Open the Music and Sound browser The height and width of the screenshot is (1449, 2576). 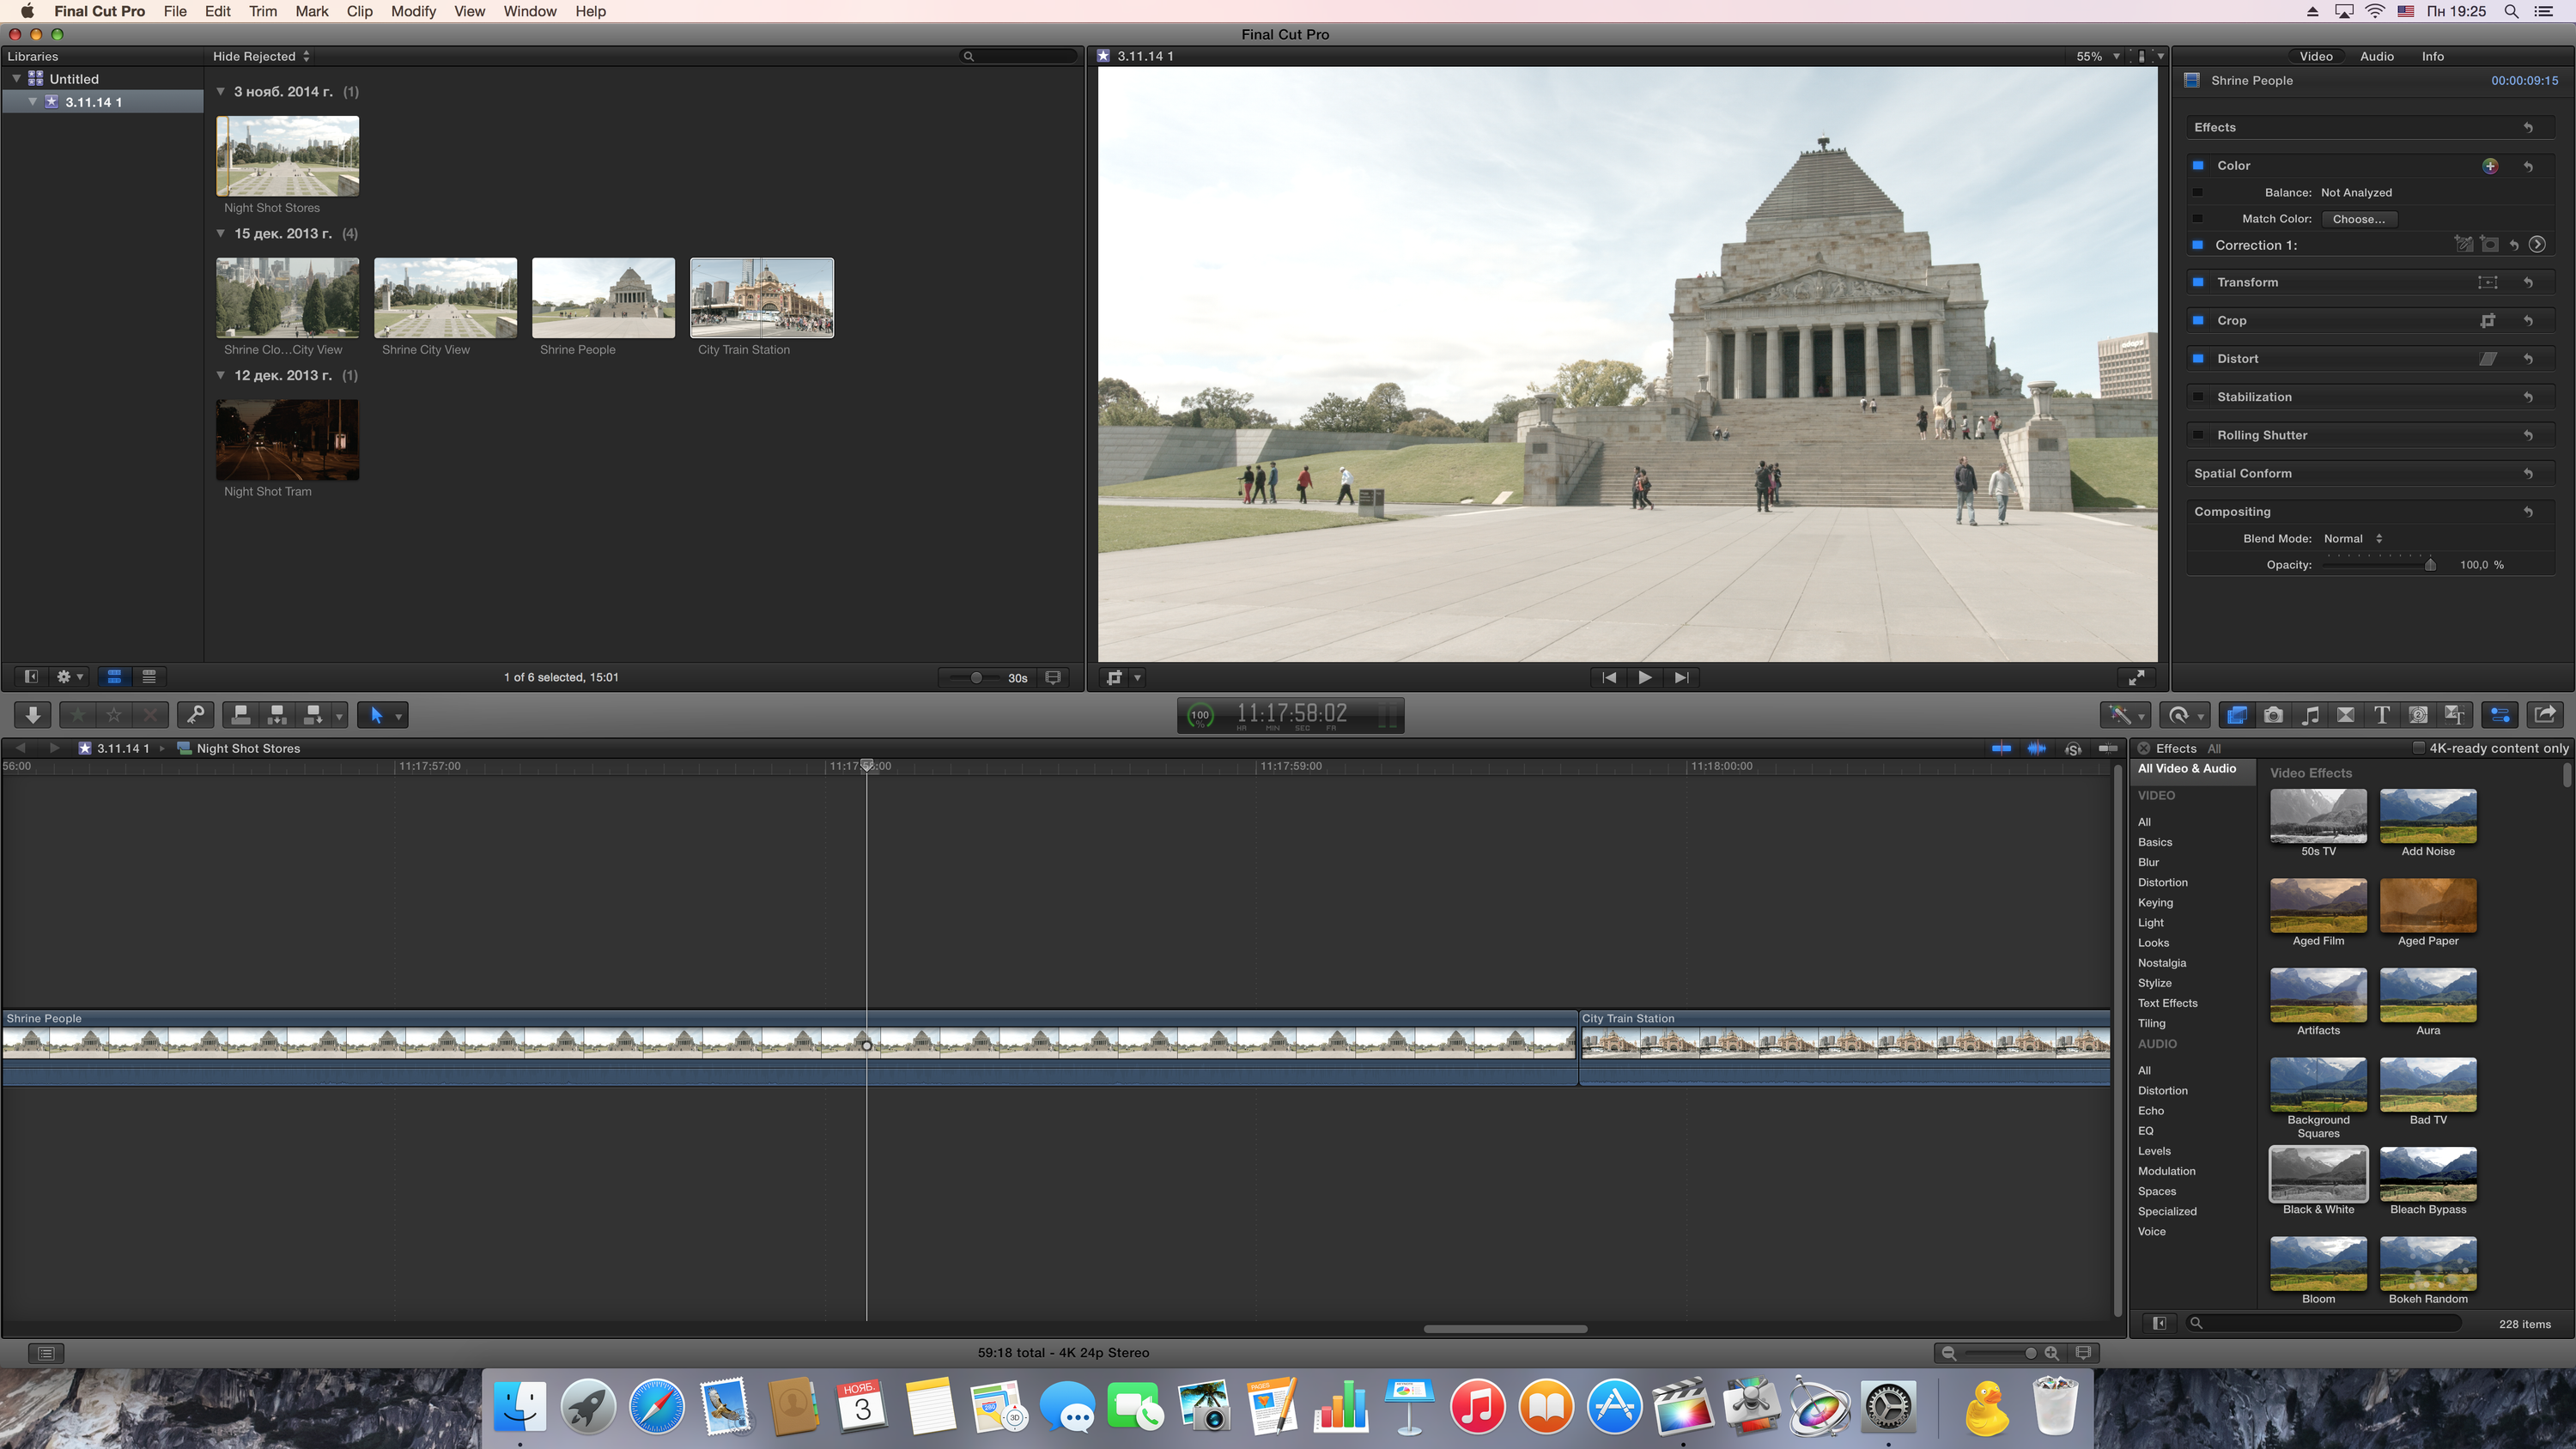[x=2310, y=714]
